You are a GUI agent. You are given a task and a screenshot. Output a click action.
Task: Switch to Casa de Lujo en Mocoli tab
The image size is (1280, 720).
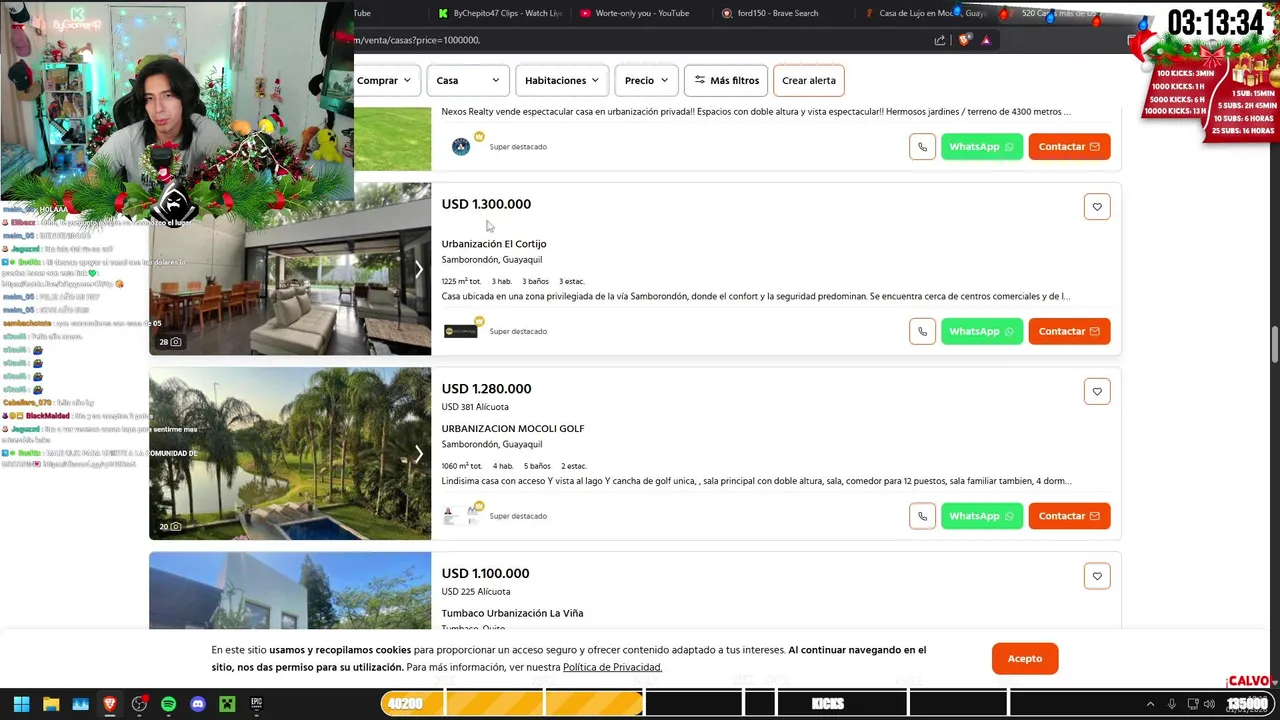coord(925,13)
